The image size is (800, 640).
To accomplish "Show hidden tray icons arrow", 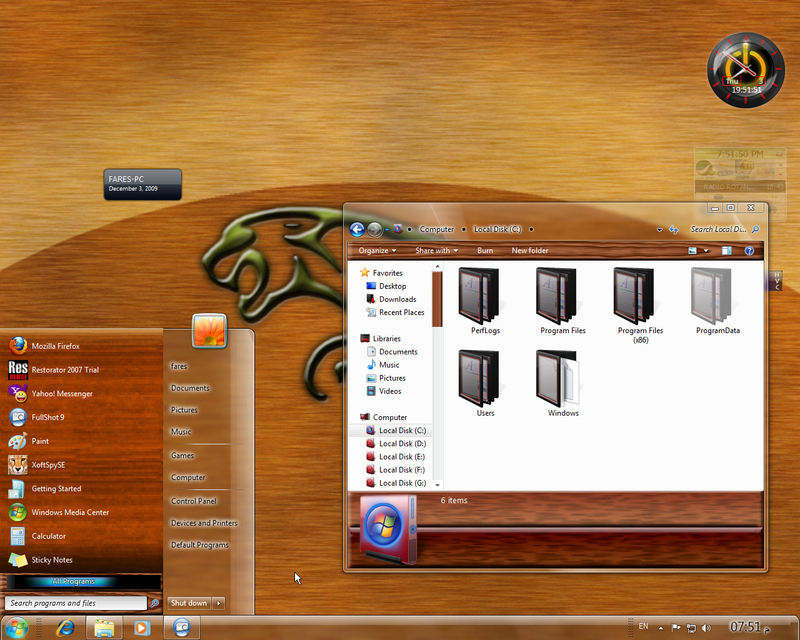I will (661, 628).
